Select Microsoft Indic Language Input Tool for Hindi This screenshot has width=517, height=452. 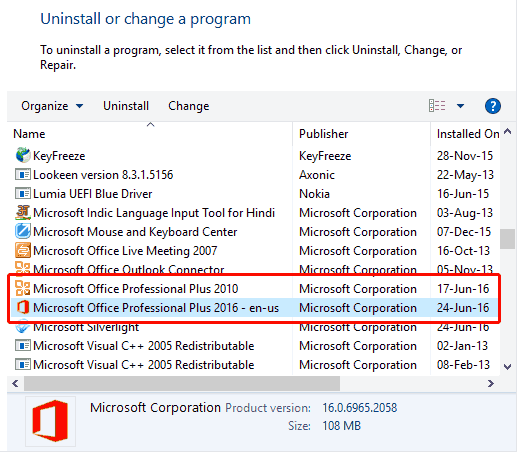click(x=154, y=213)
